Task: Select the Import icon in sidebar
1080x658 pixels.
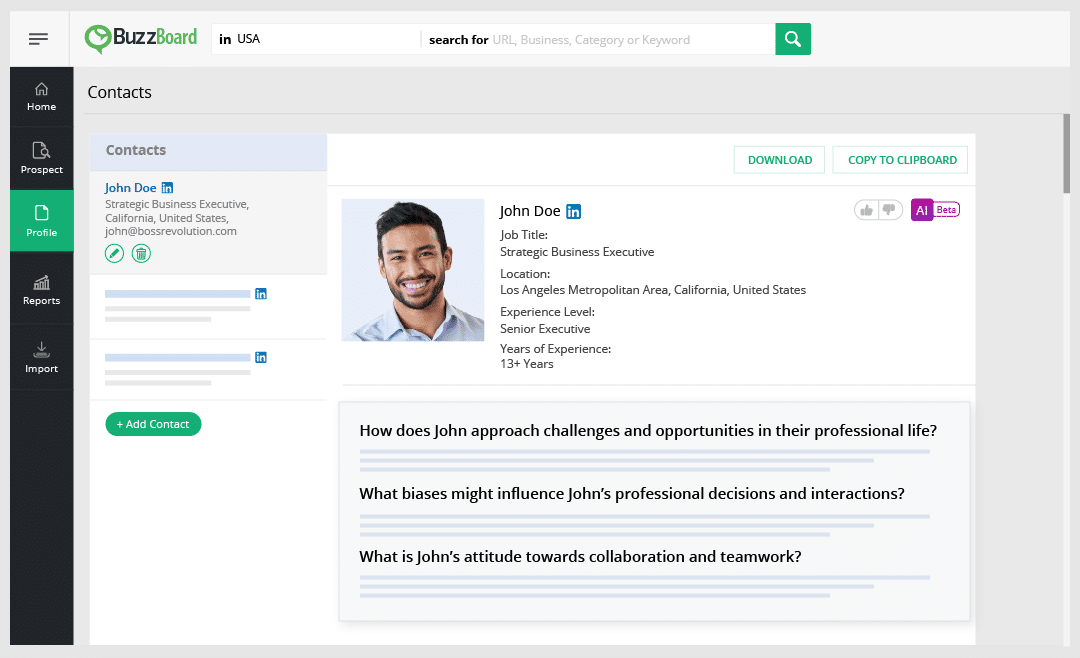Action: (x=41, y=356)
